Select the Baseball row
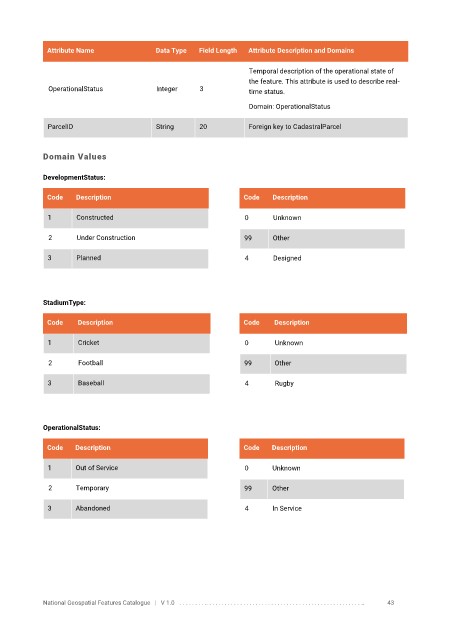Screen dimensions: 452x640 127,384
